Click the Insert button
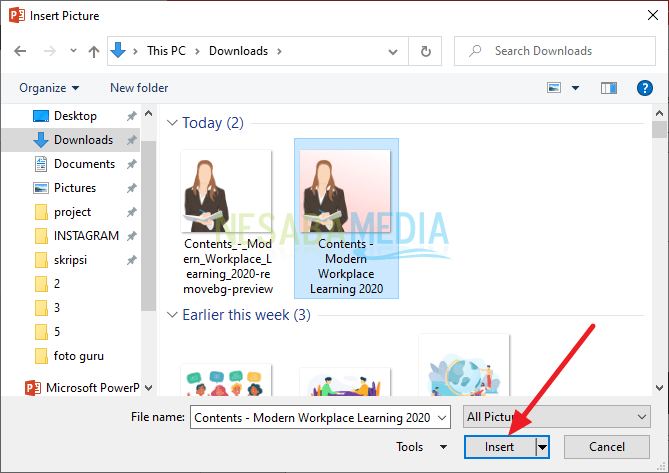669x473 pixels. (x=499, y=447)
